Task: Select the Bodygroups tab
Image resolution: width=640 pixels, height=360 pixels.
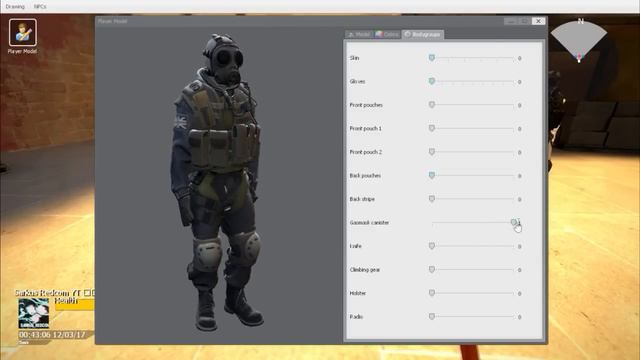Action: point(423,34)
